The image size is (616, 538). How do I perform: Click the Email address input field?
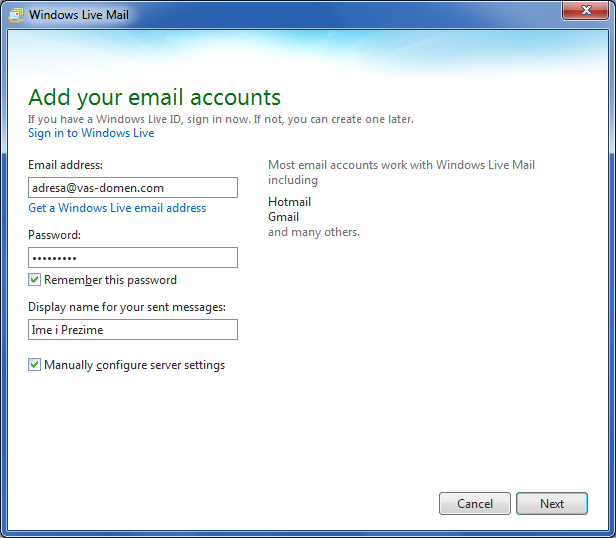click(133, 187)
